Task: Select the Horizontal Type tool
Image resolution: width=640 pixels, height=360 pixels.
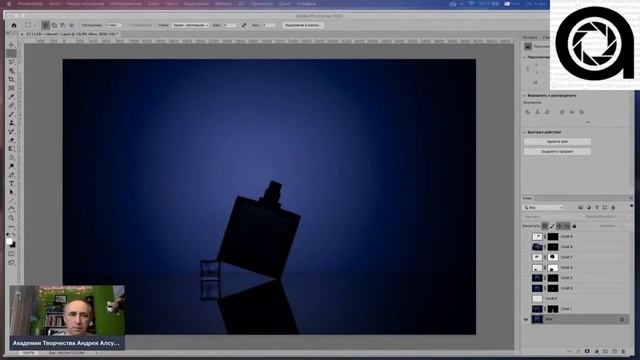Action: click(x=11, y=184)
